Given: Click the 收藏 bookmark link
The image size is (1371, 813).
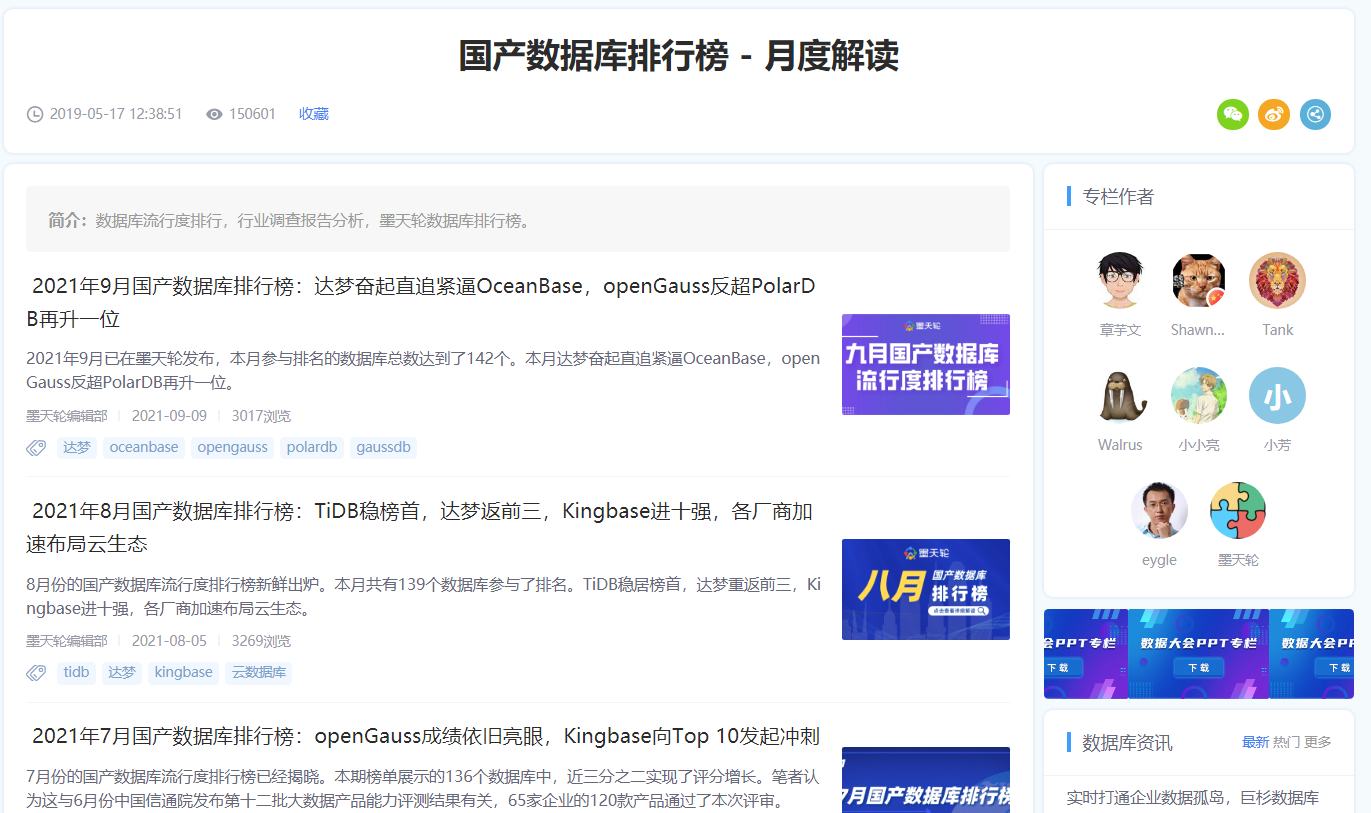Looking at the screenshot, I should [314, 114].
